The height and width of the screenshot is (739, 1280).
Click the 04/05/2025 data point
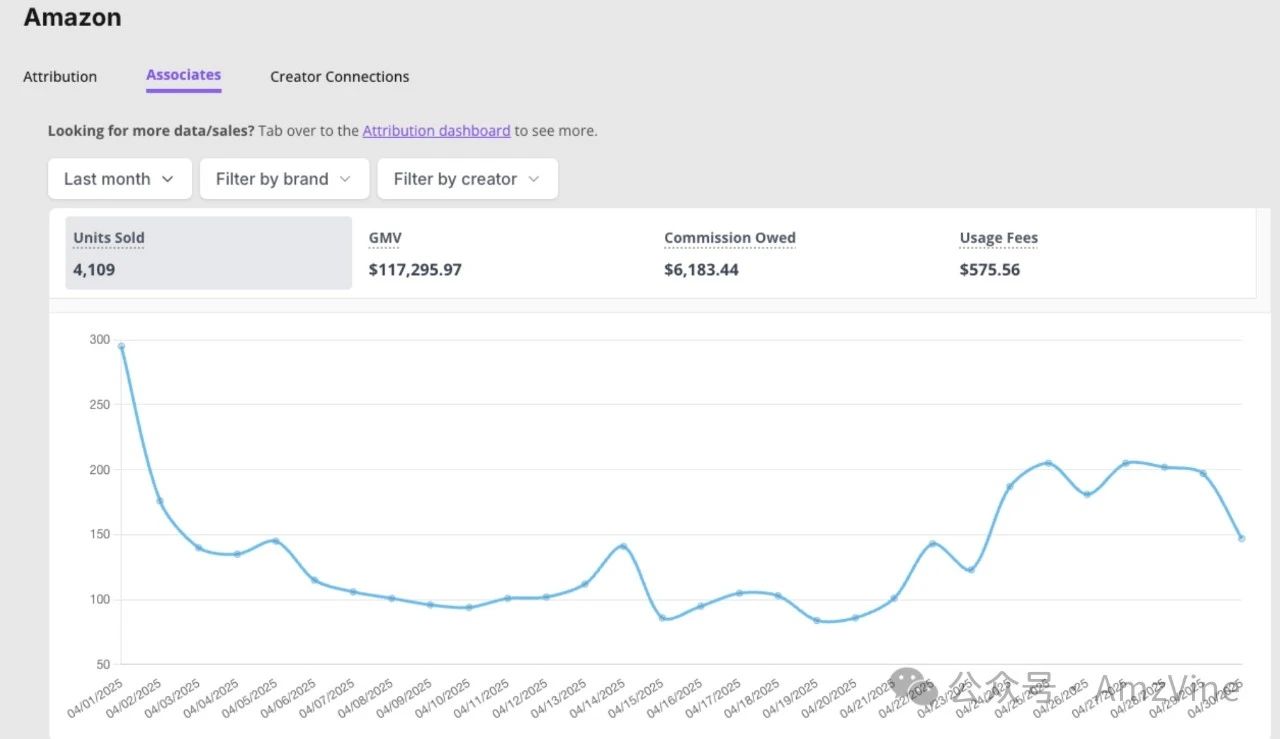pos(275,541)
